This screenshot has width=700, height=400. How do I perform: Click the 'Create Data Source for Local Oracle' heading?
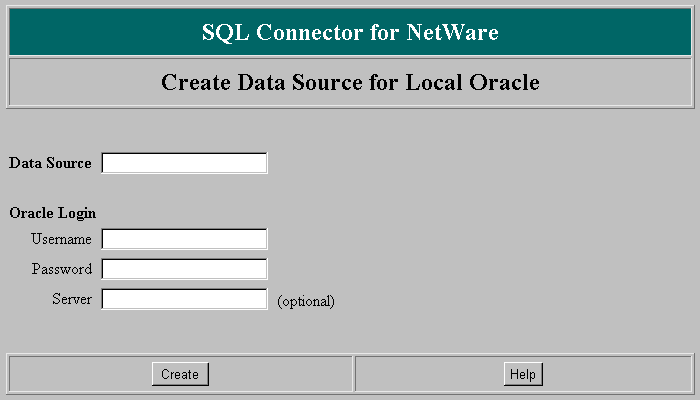[x=350, y=82]
